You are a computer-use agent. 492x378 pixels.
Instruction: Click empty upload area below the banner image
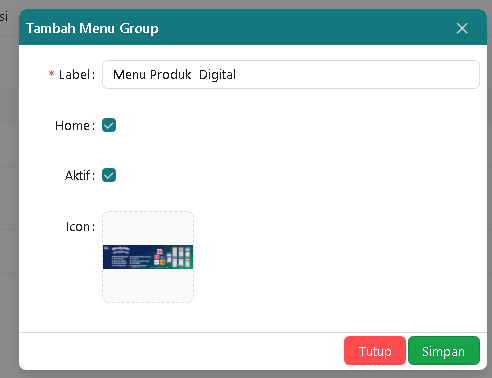148,285
